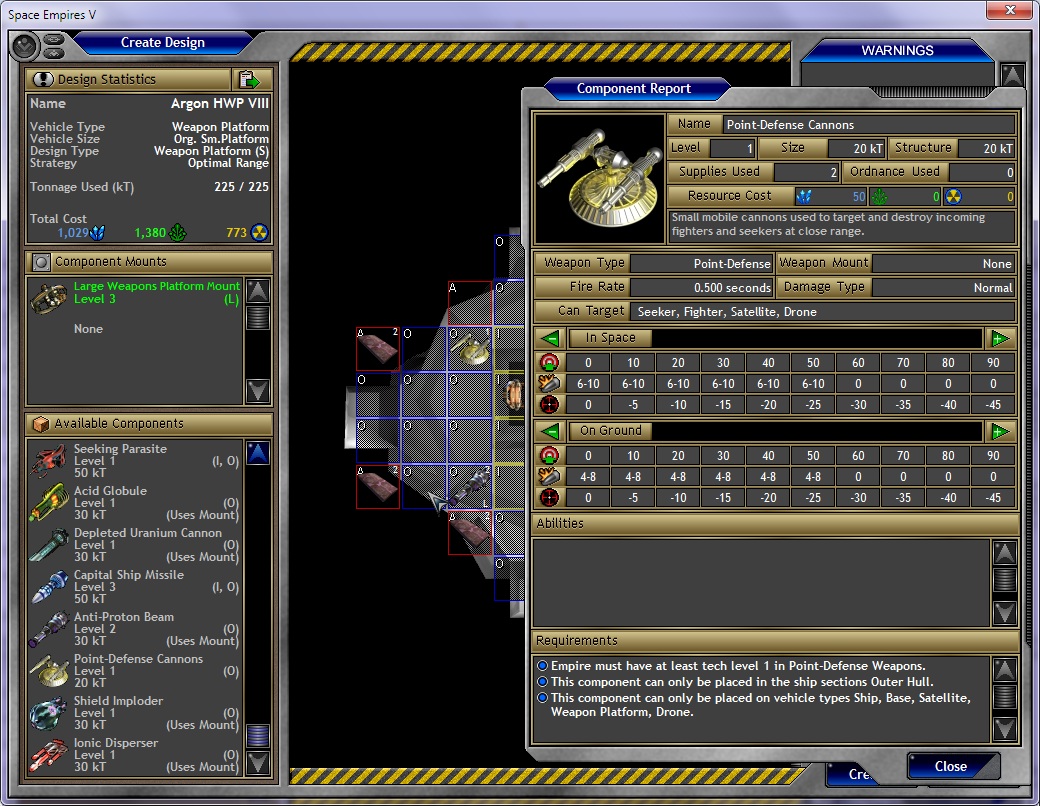Image resolution: width=1040 pixels, height=806 pixels.
Task: Click the placed point-defense cannon in design grid
Action: tap(470, 348)
